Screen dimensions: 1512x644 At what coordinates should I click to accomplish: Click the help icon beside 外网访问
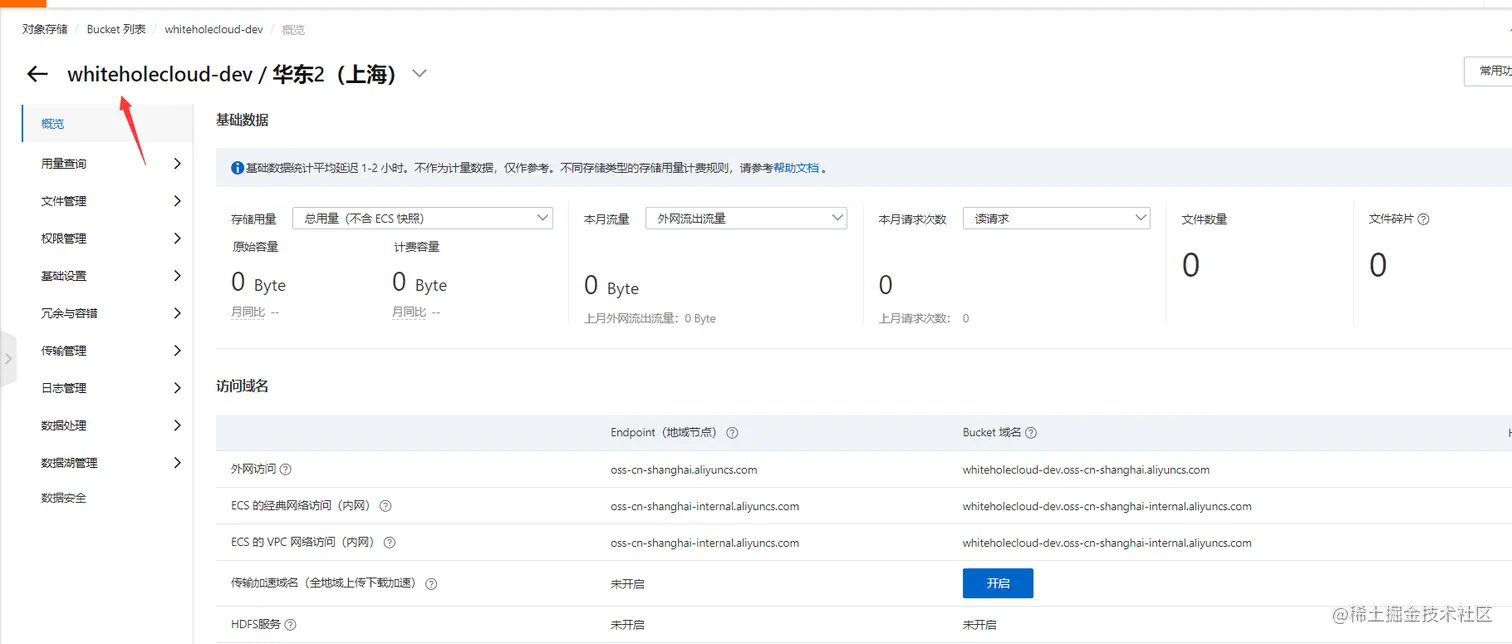(x=285, y=469)
